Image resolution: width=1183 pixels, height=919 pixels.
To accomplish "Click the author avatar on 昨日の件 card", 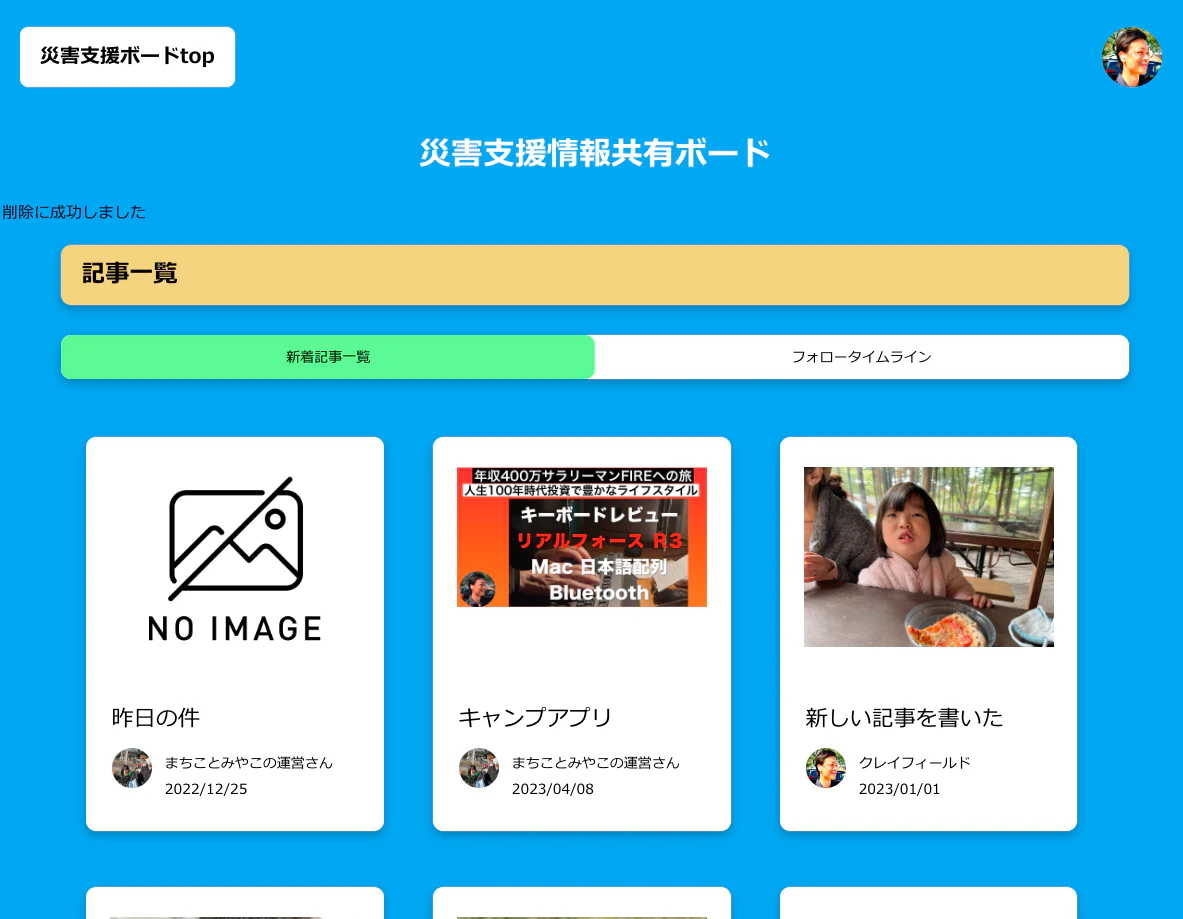I will click(x=131, y=768).
